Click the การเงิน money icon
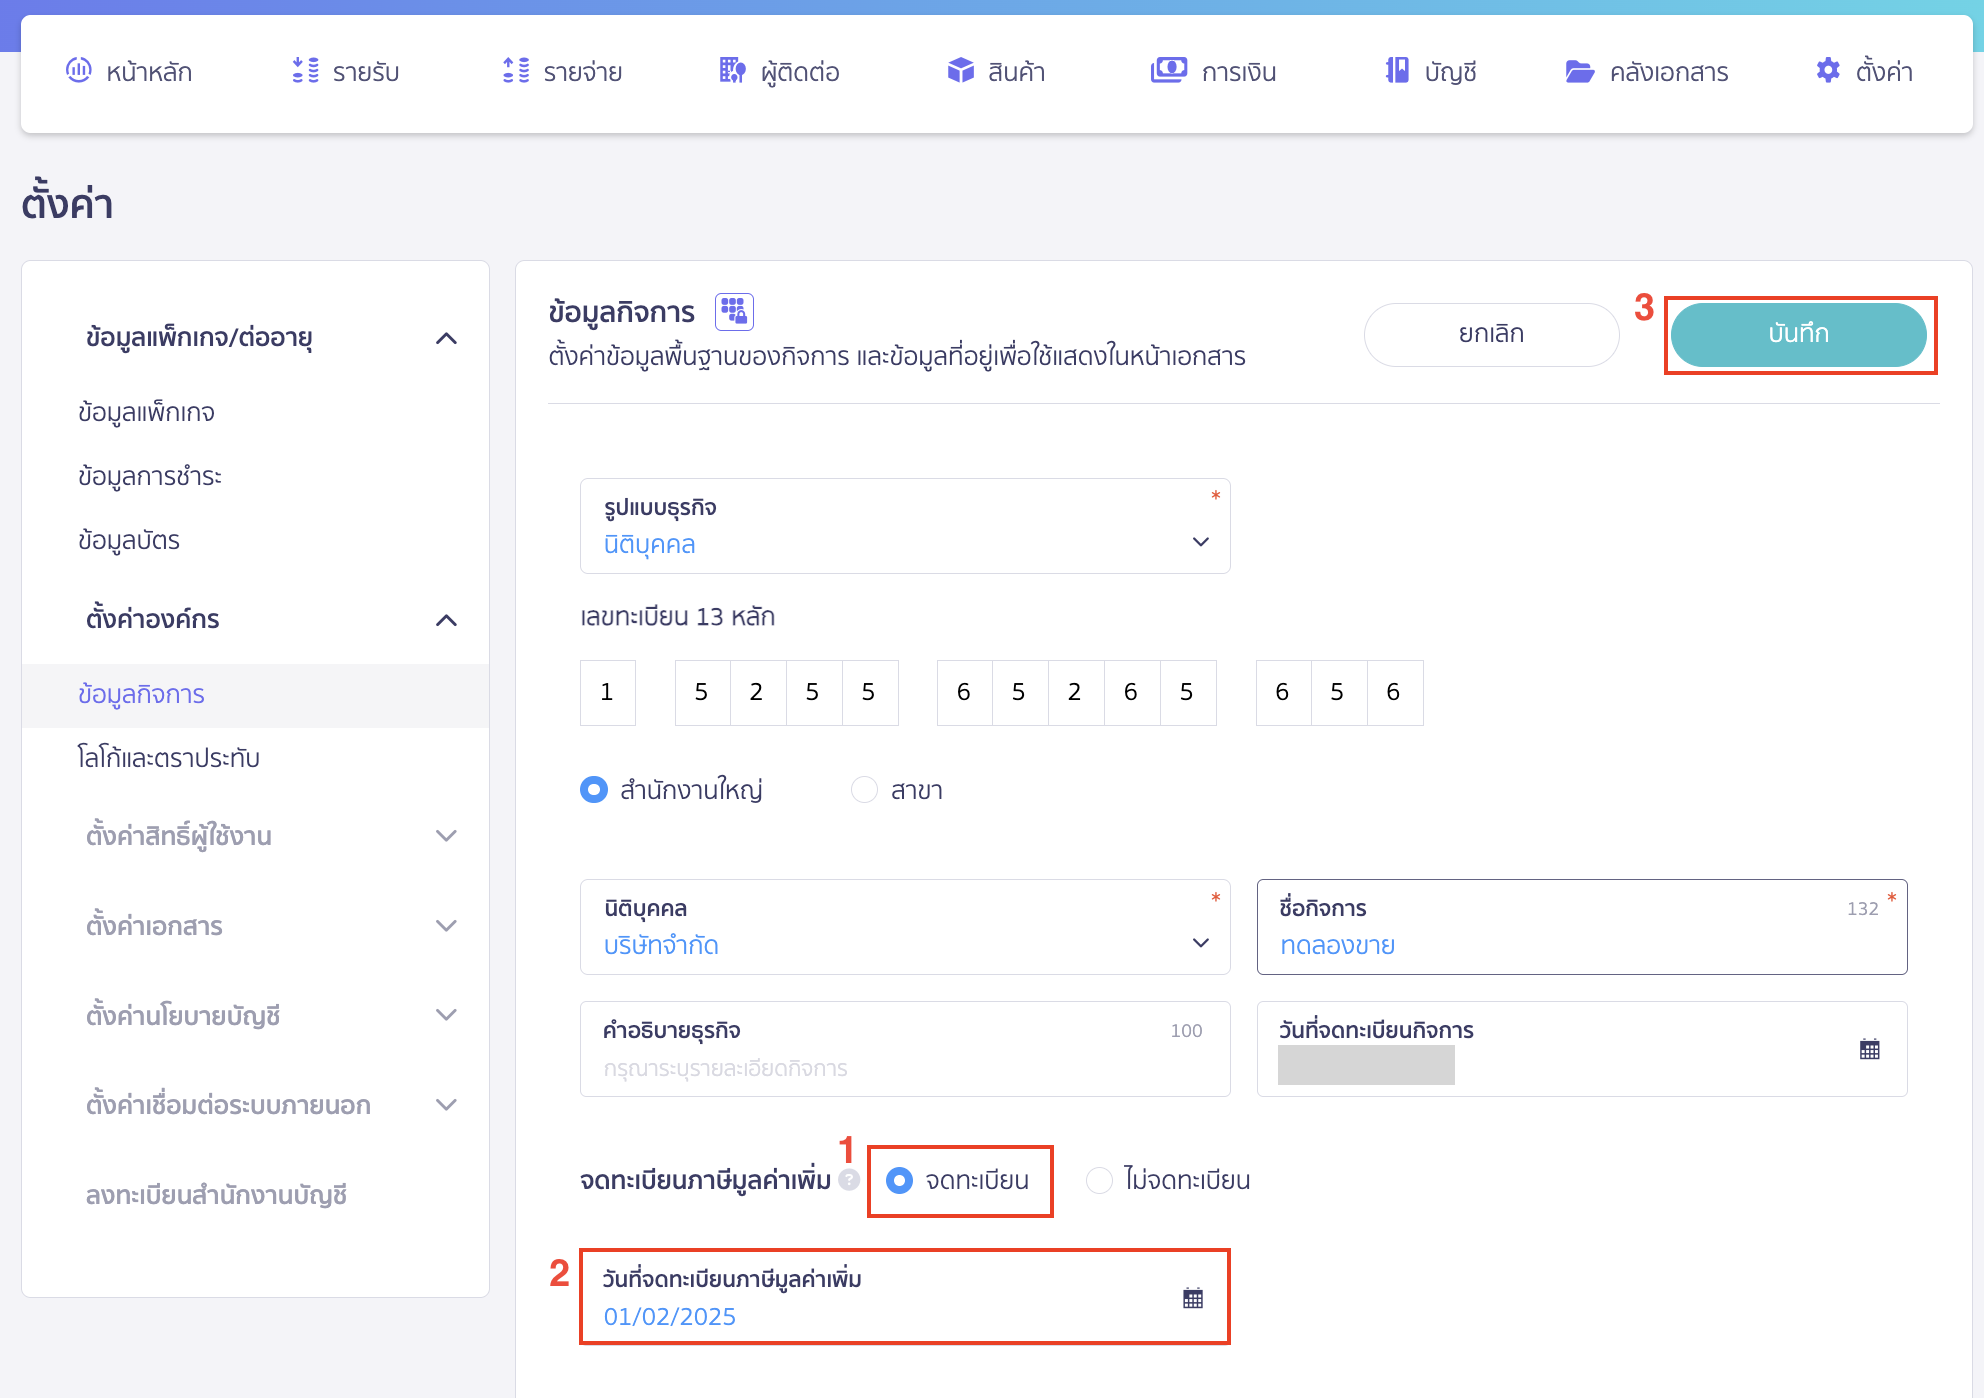This screenshot has width=1984, height=1398. coord(1168,70)
